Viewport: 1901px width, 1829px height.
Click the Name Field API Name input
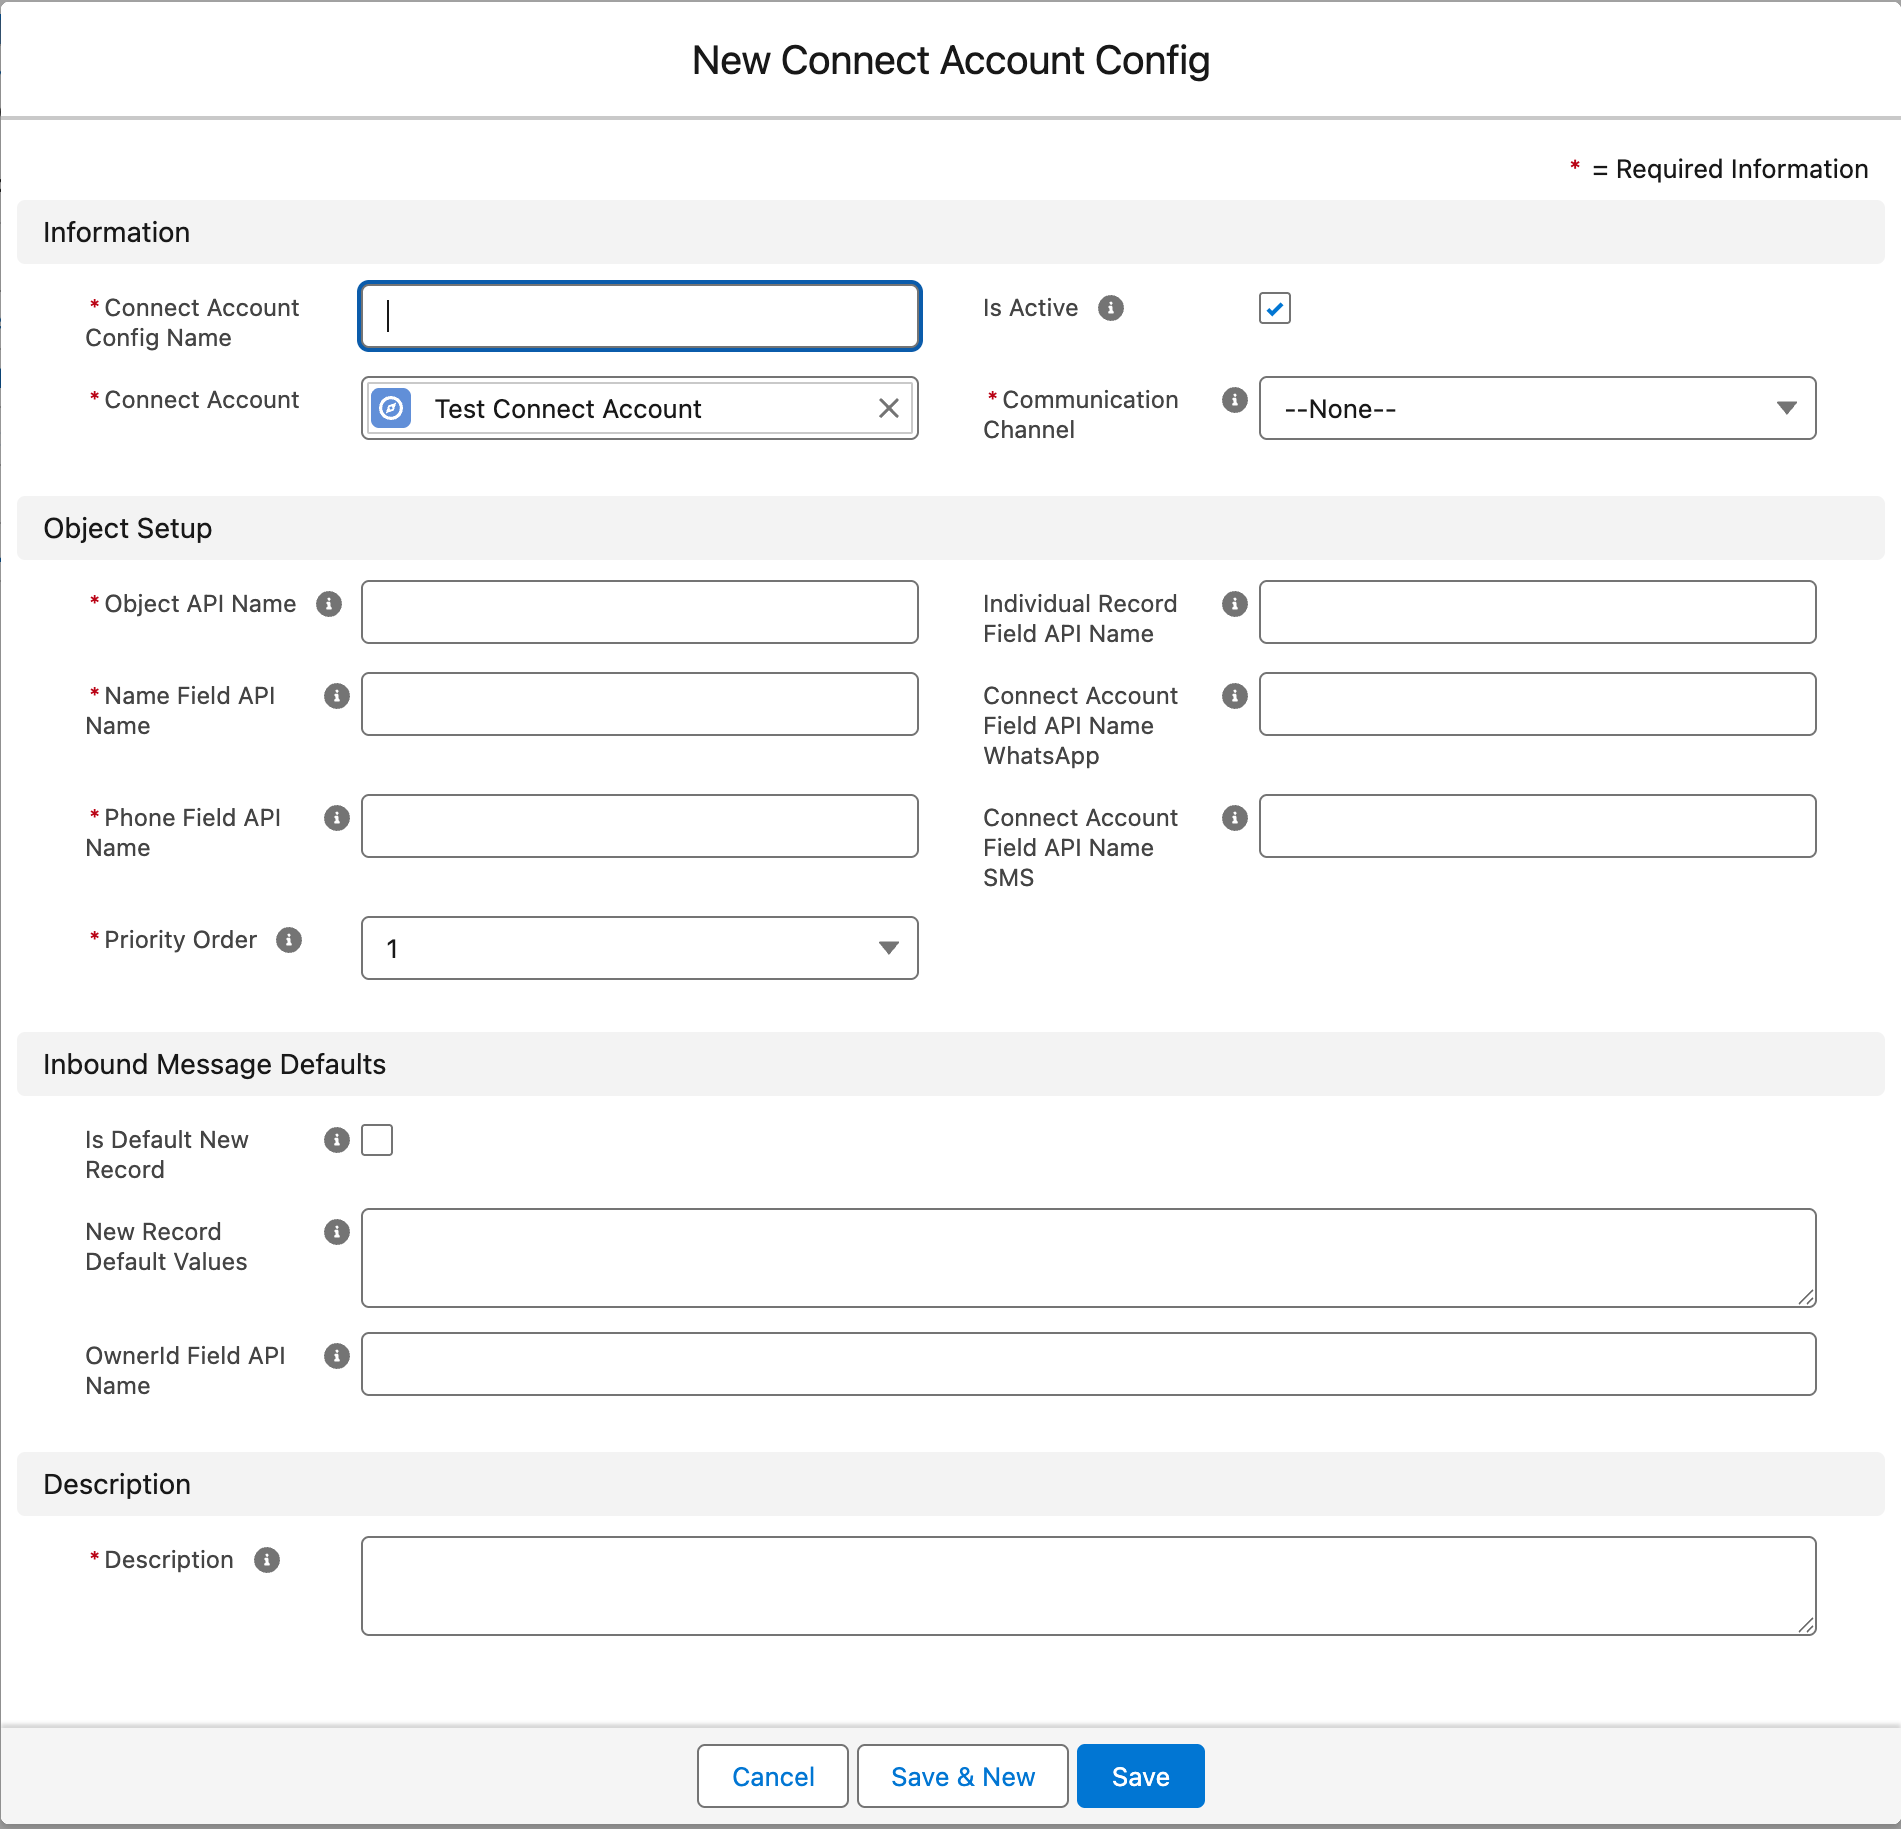(x=640, y=704)
